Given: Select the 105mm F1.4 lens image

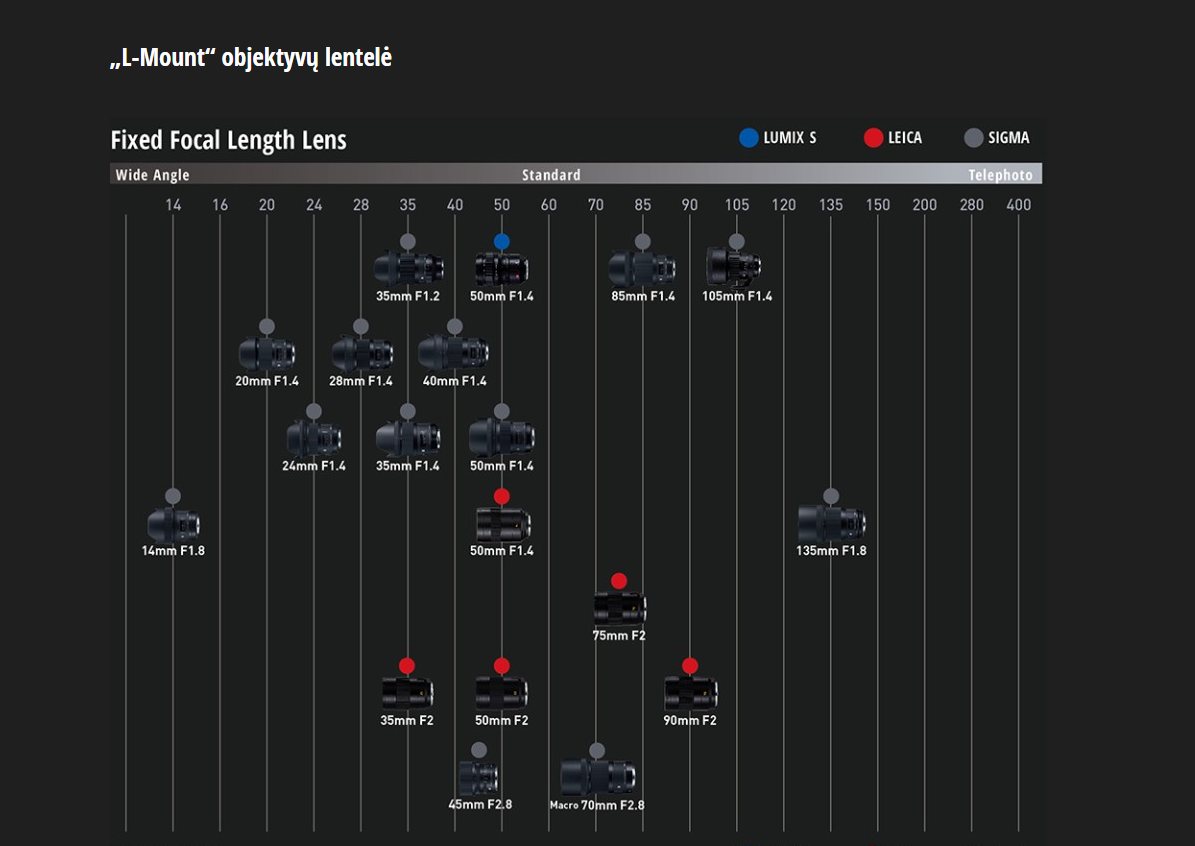Looking at the screenshot, I should tap(733, 267).
